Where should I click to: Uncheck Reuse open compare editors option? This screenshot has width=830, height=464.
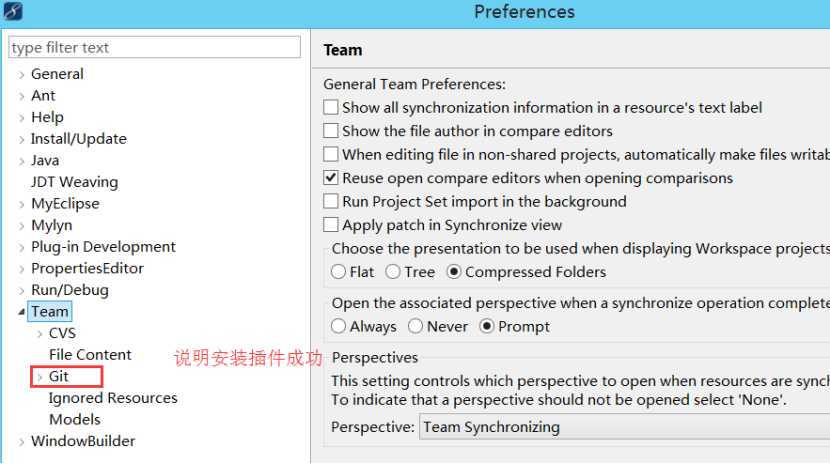(331, 178)
